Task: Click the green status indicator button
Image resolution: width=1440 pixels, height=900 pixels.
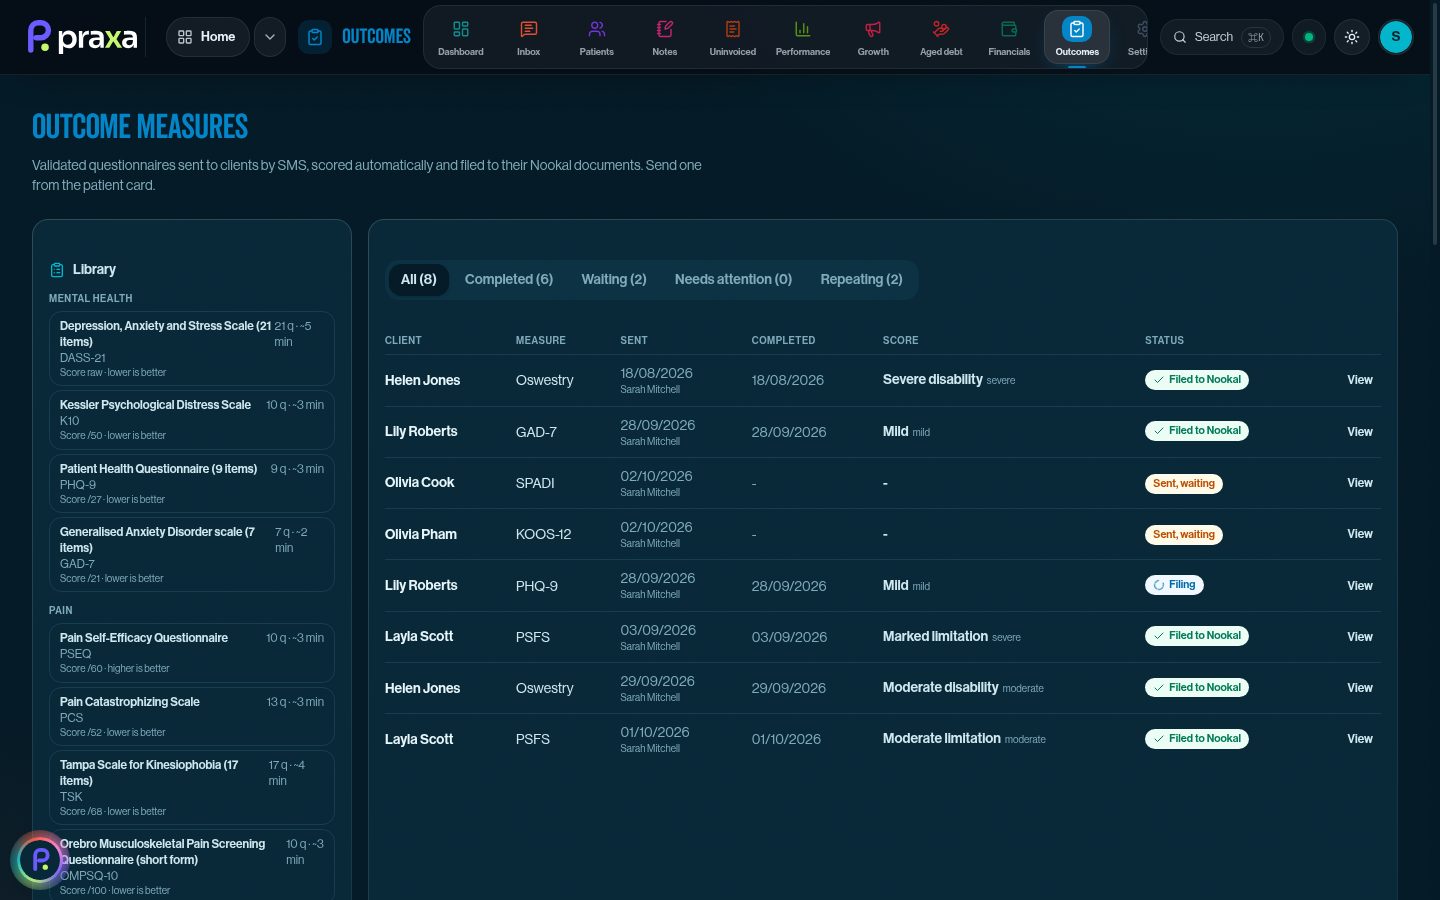Action: coord(1308,37)
